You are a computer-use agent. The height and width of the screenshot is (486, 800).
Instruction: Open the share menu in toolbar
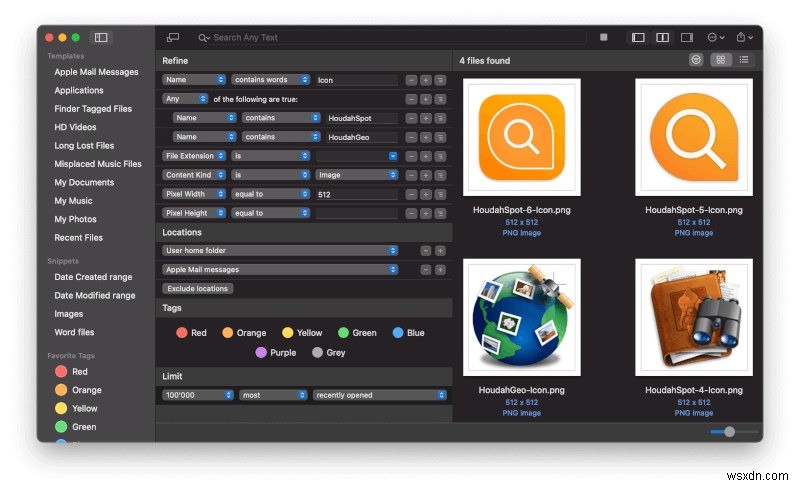tap(744, 37)
